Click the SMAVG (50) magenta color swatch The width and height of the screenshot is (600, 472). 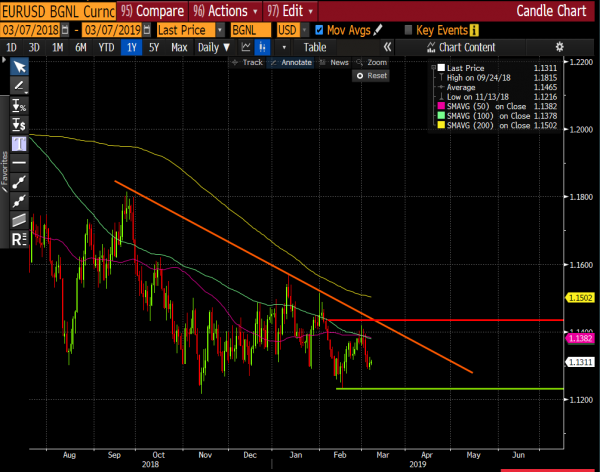(x=441, y=106)
